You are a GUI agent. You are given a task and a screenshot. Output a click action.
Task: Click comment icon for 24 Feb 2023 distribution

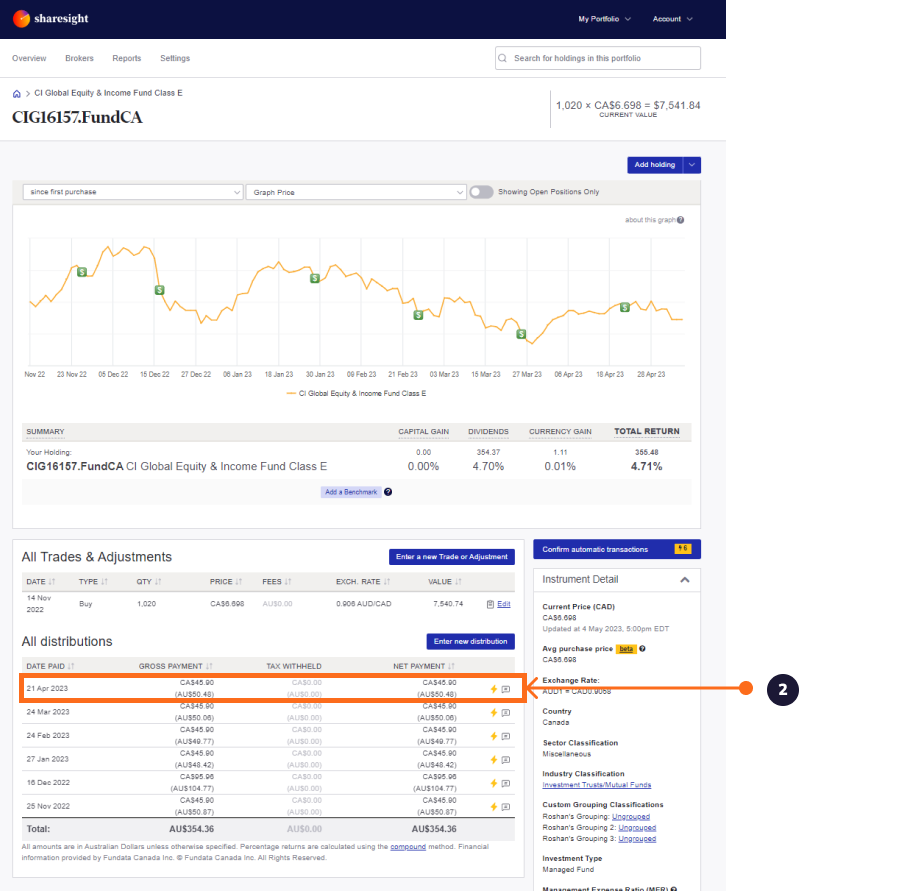pyautogui.click(x=506, y=736)
